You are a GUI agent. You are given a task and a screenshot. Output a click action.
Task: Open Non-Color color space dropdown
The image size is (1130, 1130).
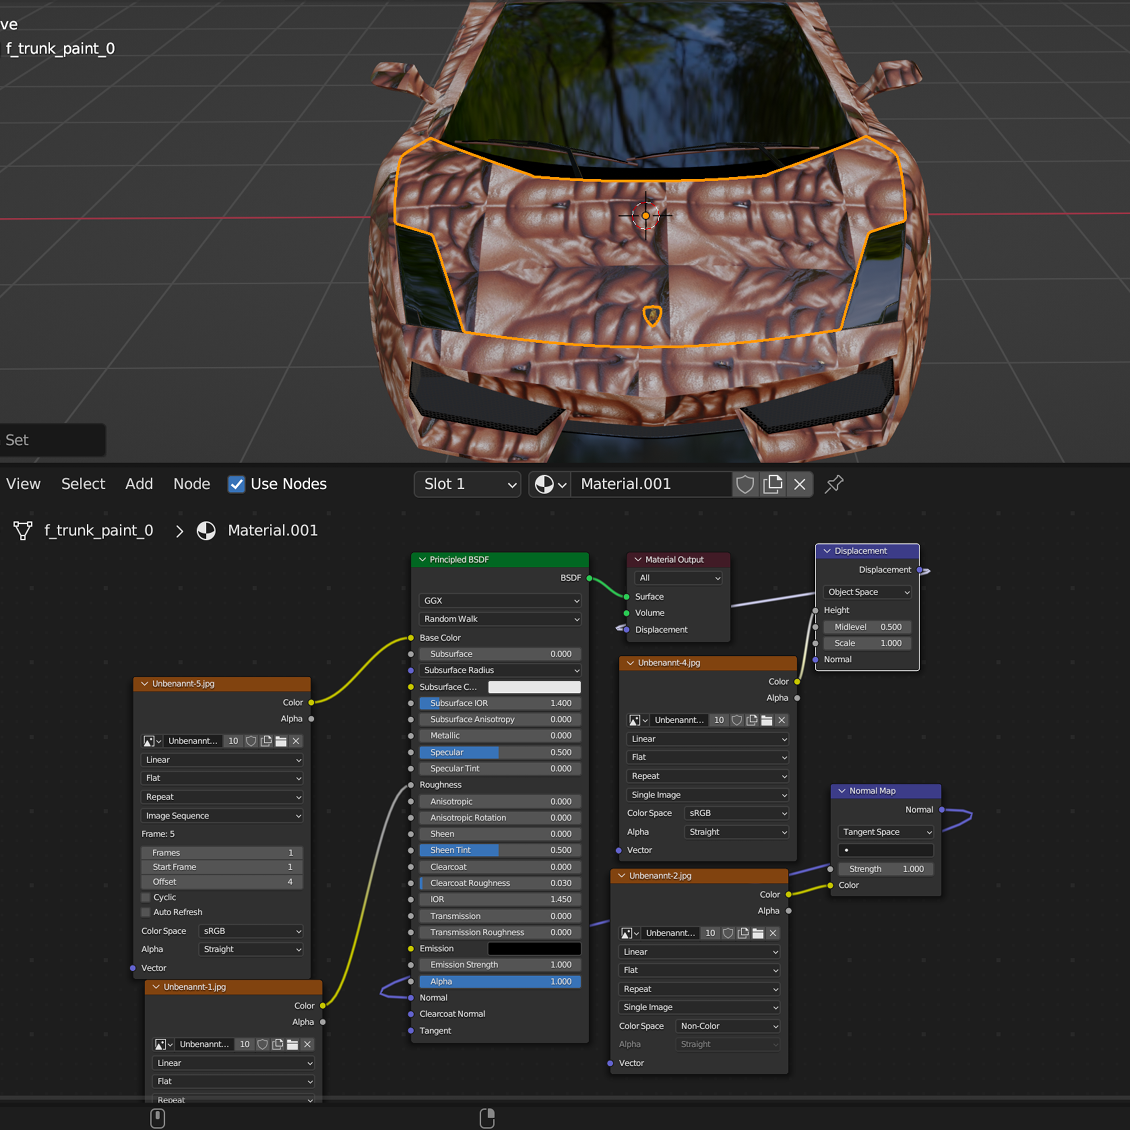tap(728, 1026)
